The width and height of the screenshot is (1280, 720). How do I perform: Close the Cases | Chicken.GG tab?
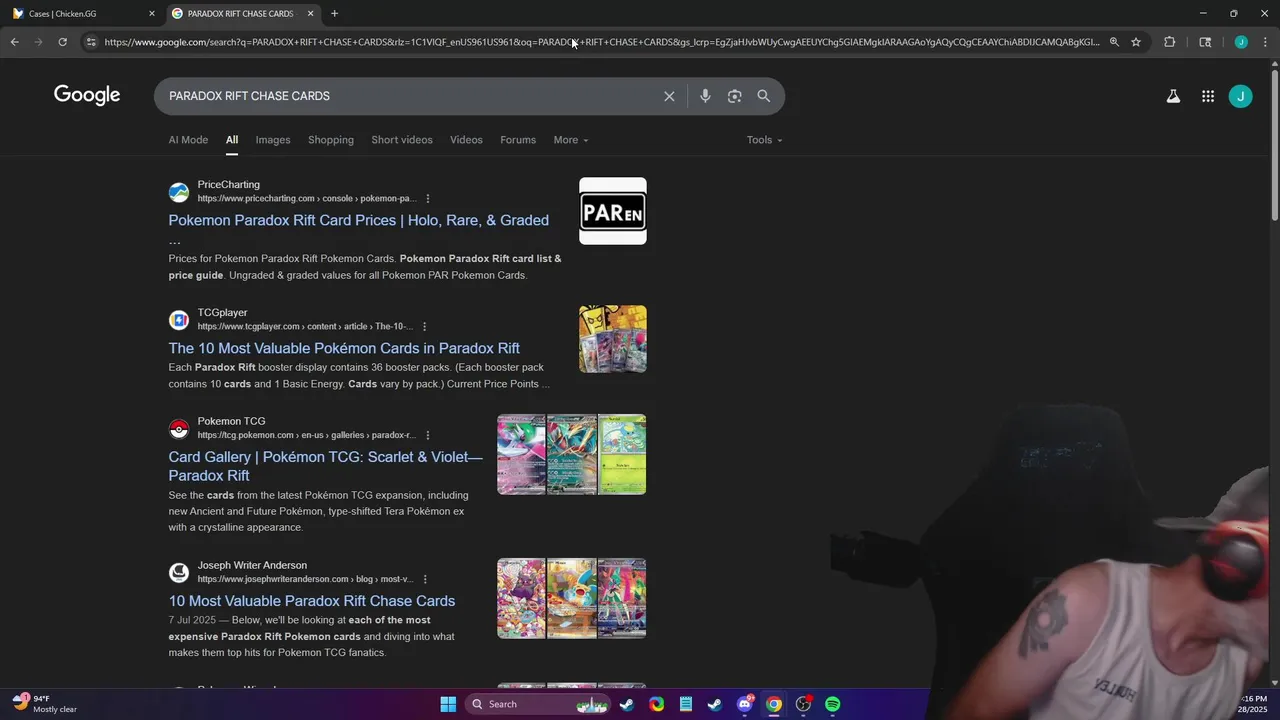pos(152,13)
